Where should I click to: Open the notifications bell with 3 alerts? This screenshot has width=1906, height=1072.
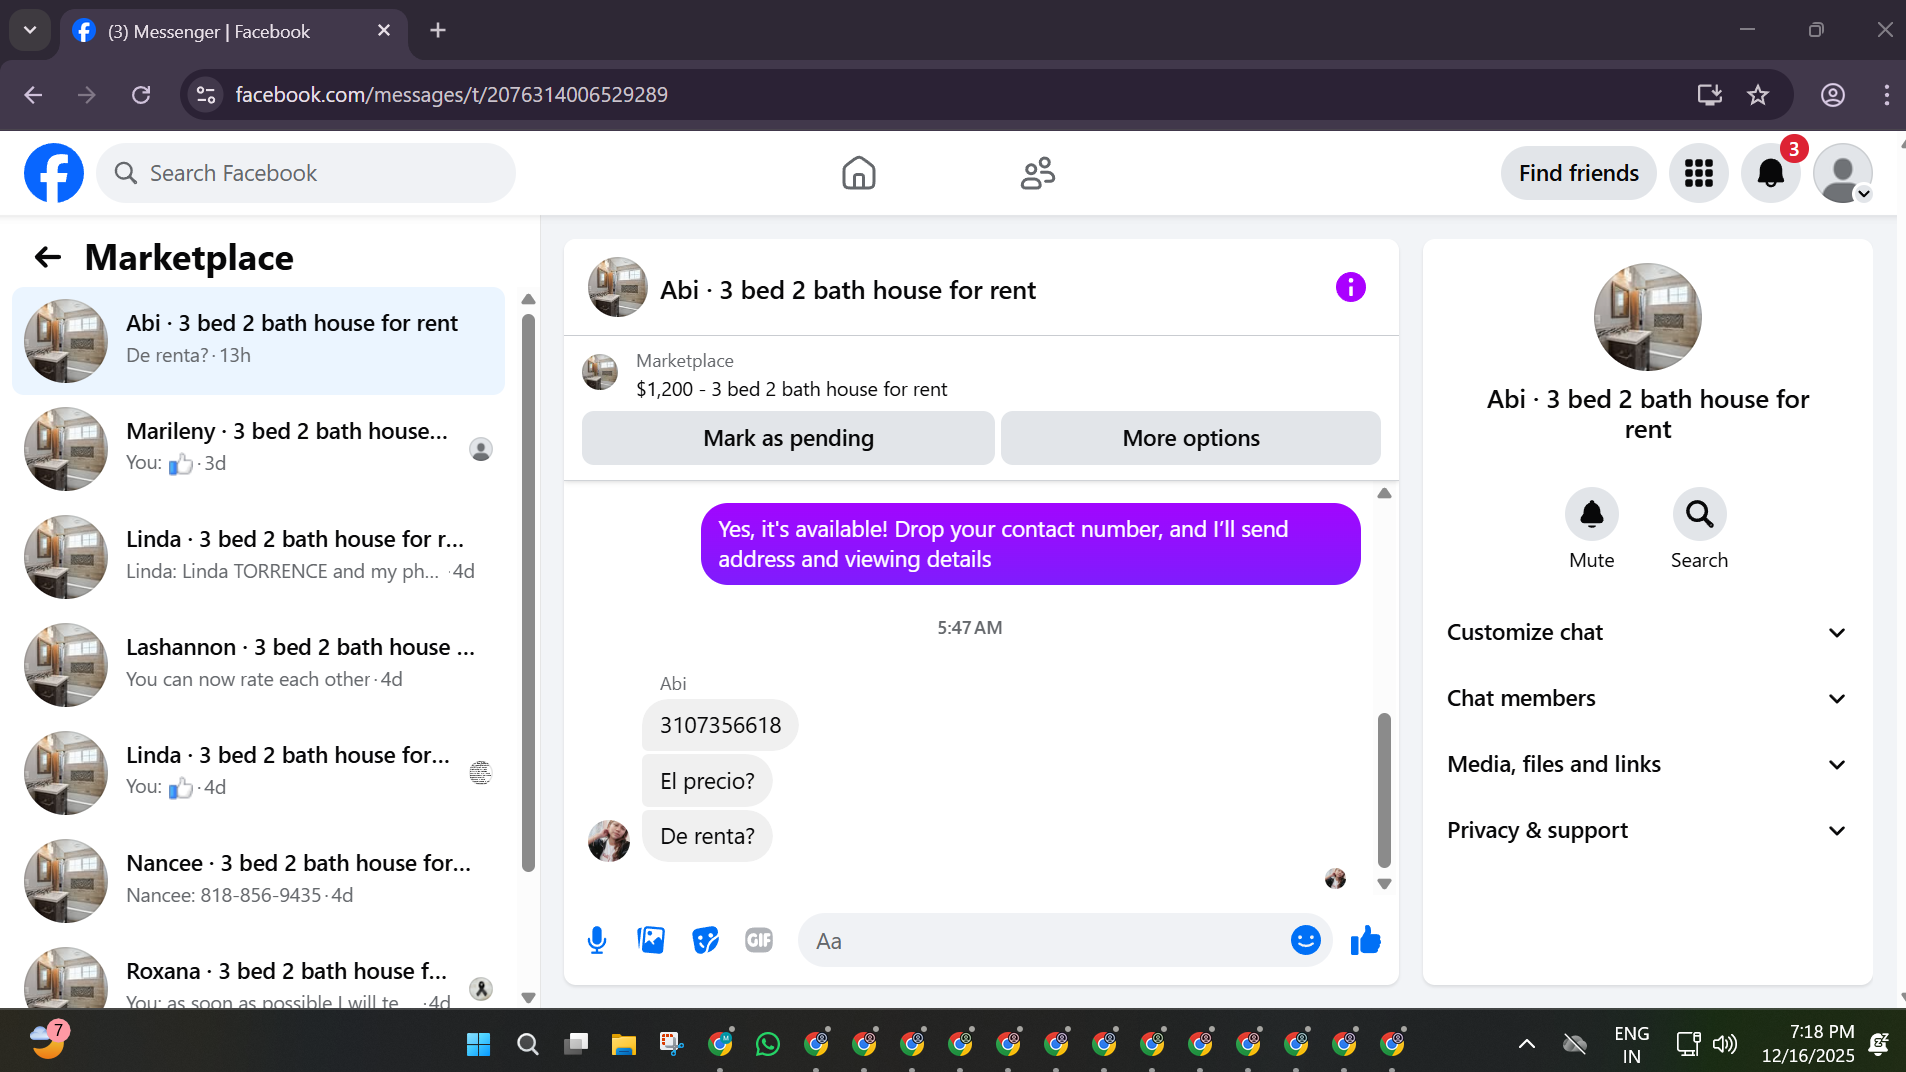(1770, 173)
